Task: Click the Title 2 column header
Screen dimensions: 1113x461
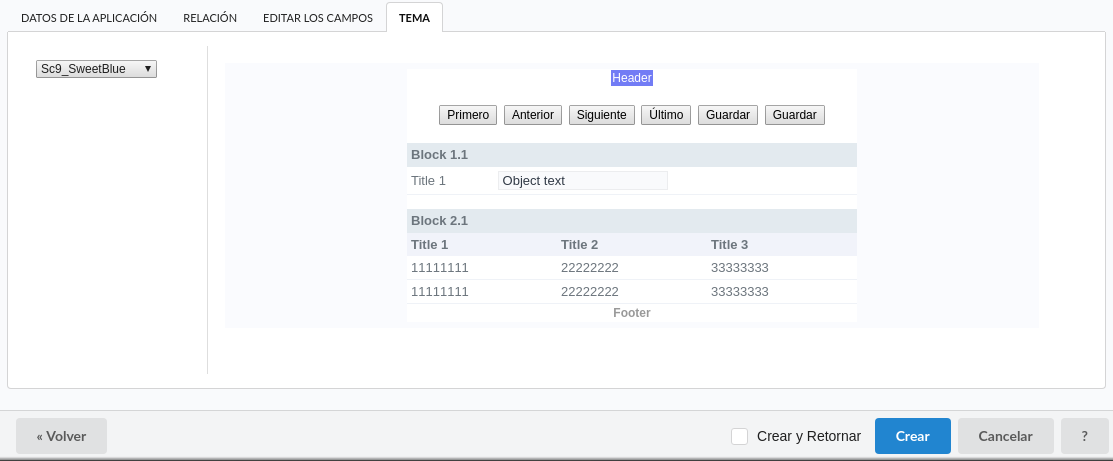Action: [x=579, y=245]
